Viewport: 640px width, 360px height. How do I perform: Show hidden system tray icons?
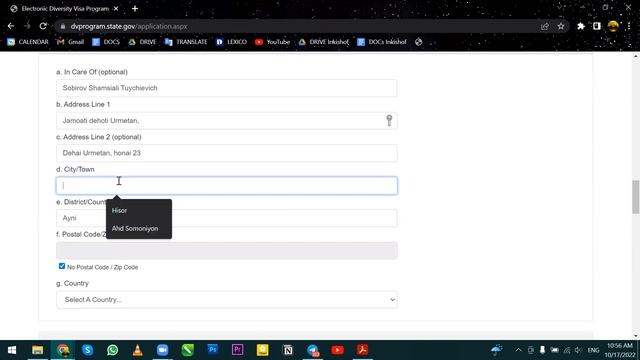click(518, 350)
